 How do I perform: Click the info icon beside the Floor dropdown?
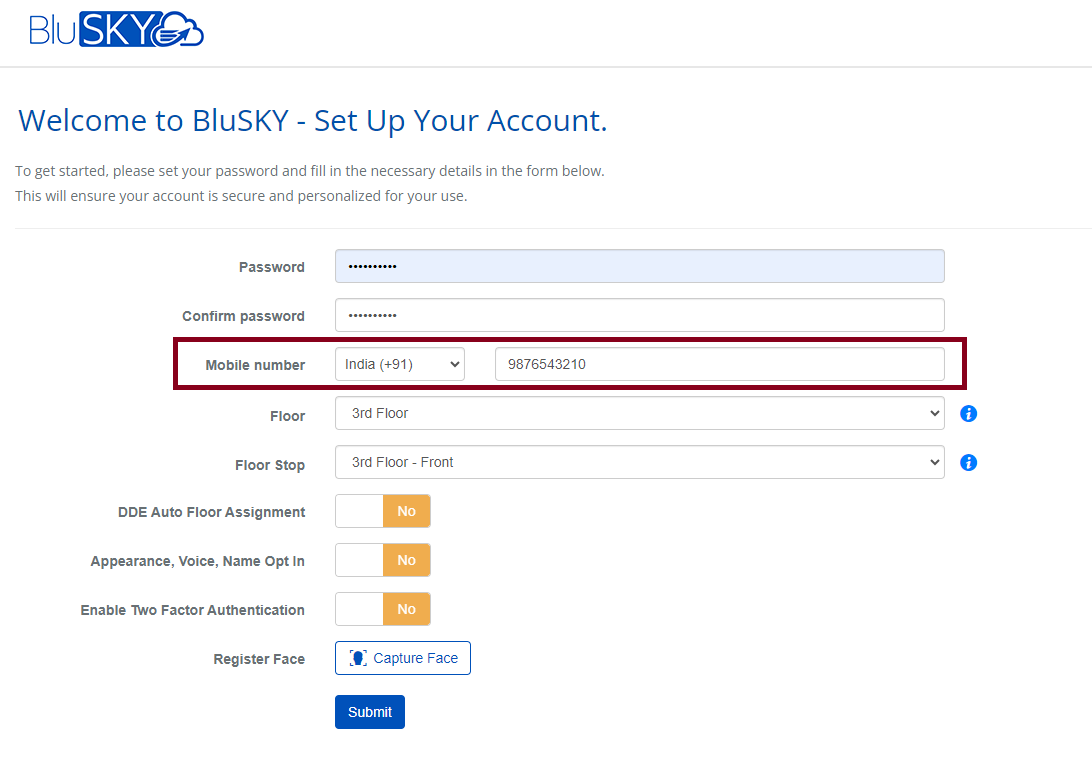coord(968,413)
